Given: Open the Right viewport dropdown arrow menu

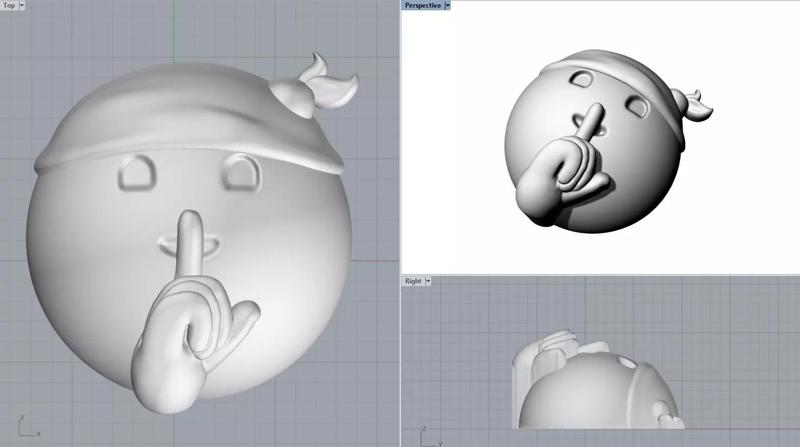Looking at the screenshot, I should pos(428,281).
